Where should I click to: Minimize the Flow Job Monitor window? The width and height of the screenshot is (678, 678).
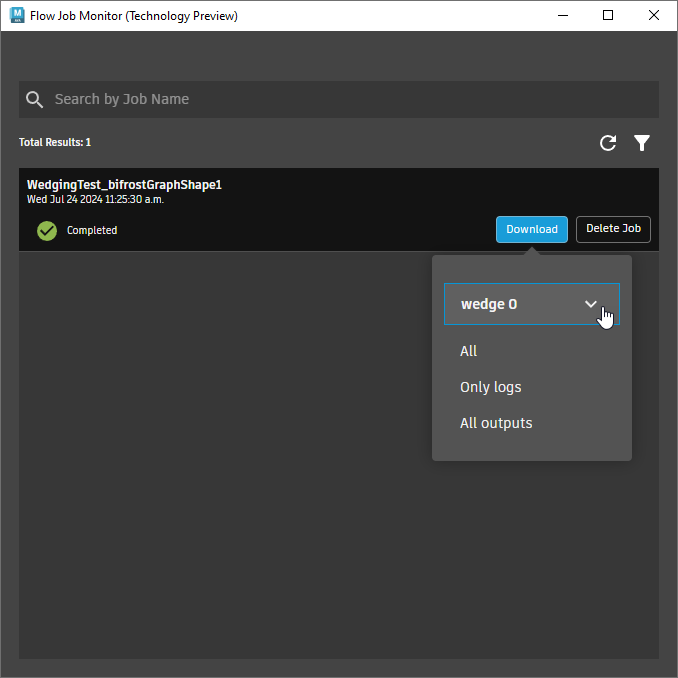pos(563,16)
